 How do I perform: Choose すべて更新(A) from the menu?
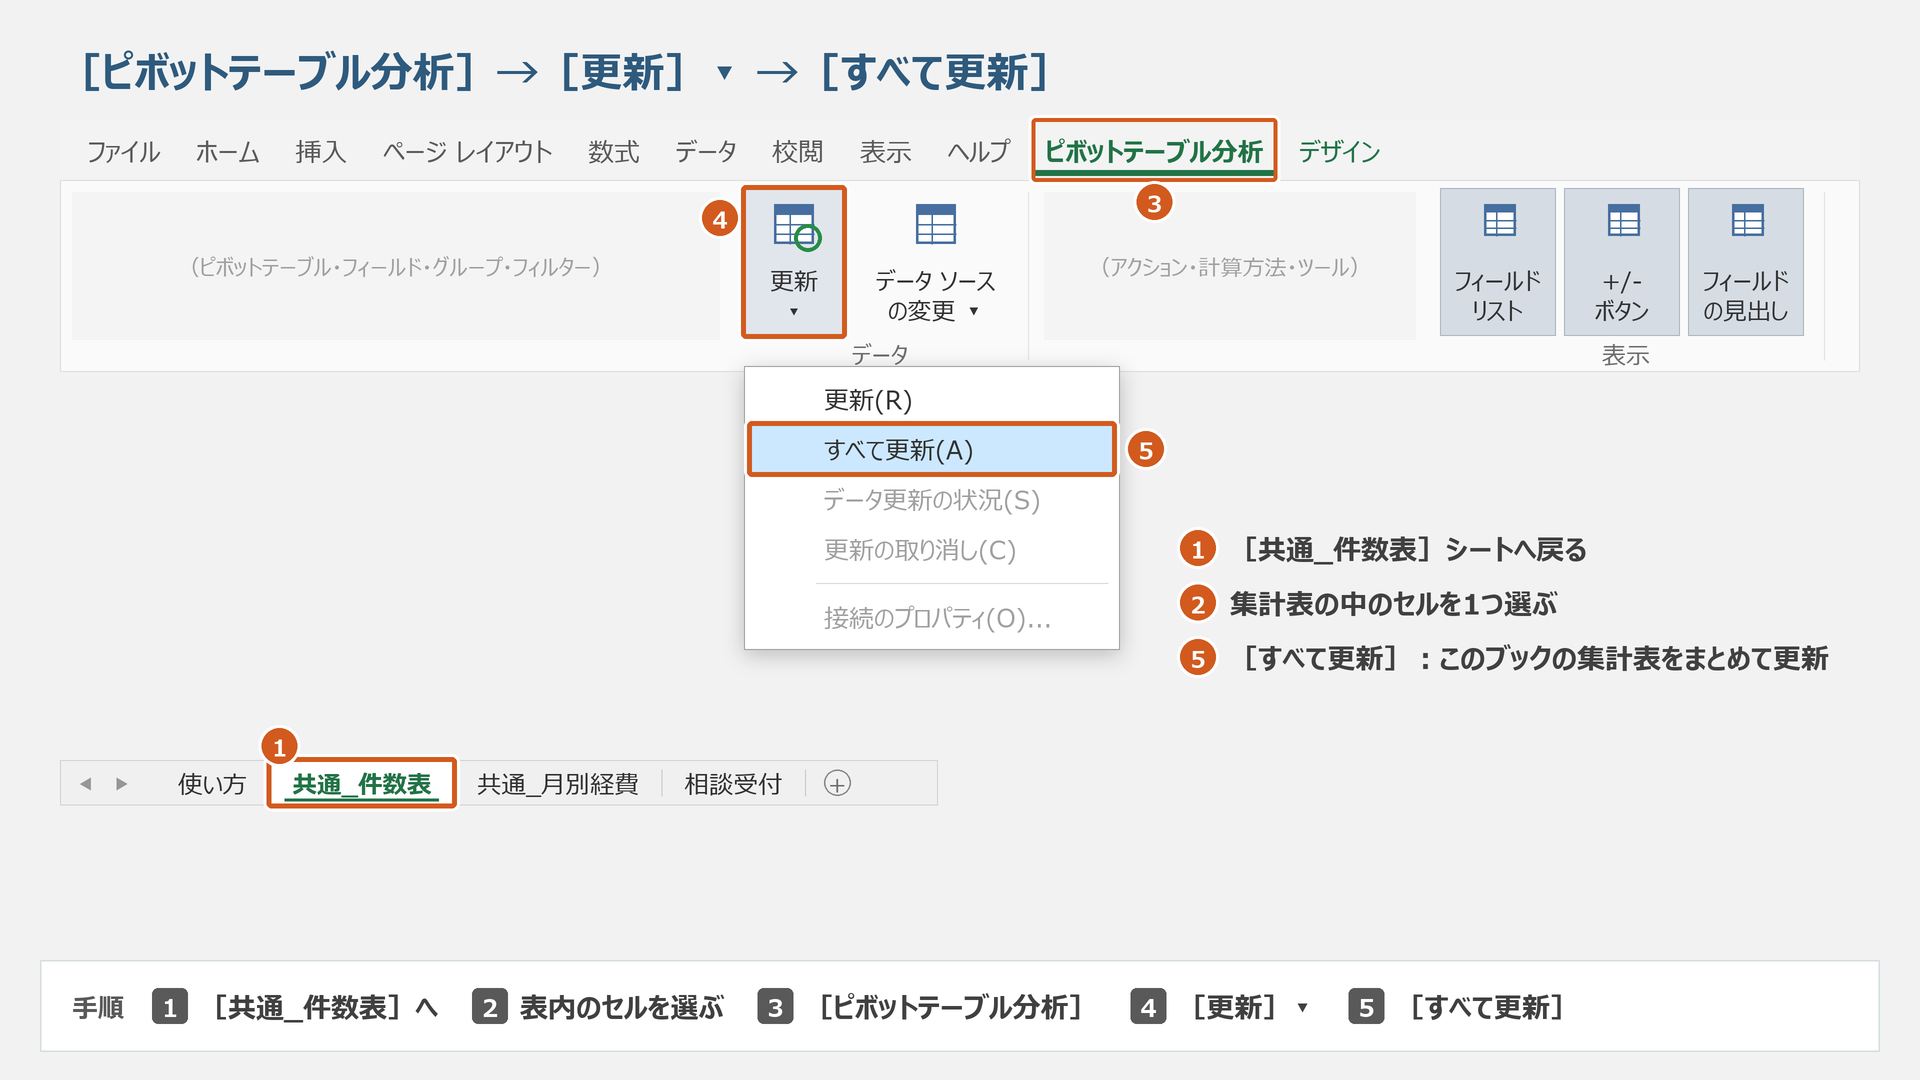coord(932,450)
